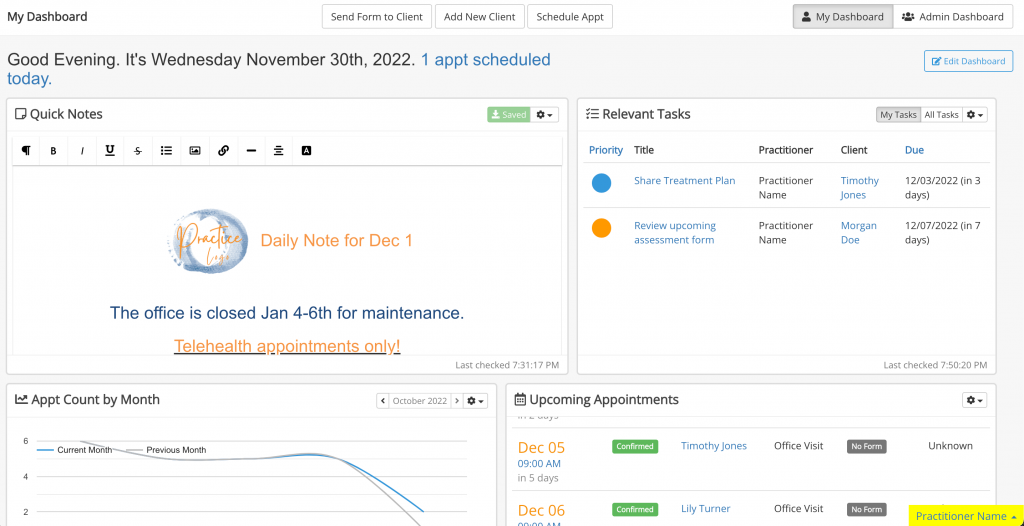The image size is (1024, 526).
Task: Insert a hyperlink in Quick Notes
Action: pos(223,150)
